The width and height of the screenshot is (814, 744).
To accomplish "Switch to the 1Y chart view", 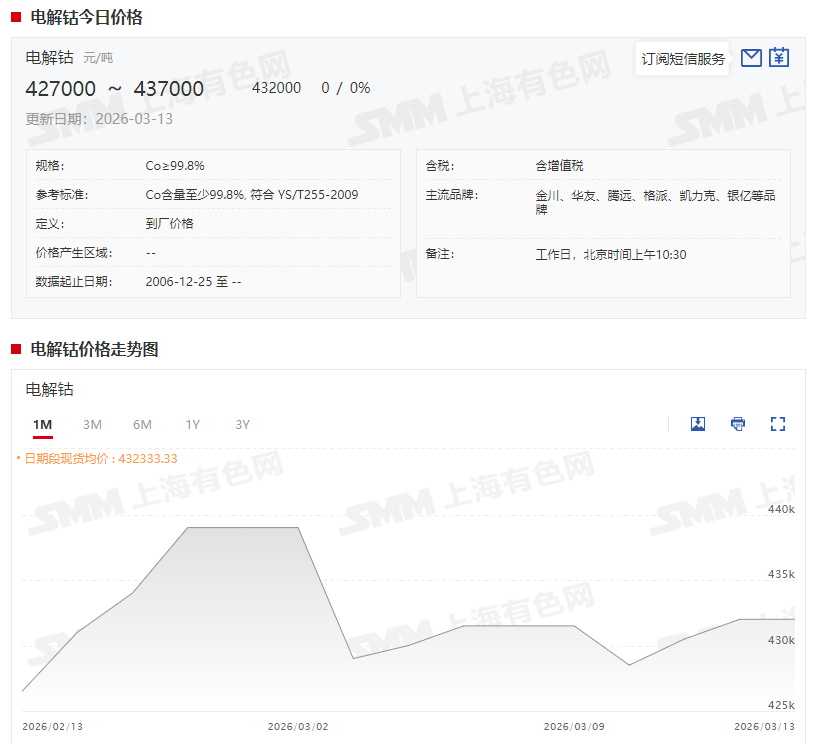I will pos(192,425).
